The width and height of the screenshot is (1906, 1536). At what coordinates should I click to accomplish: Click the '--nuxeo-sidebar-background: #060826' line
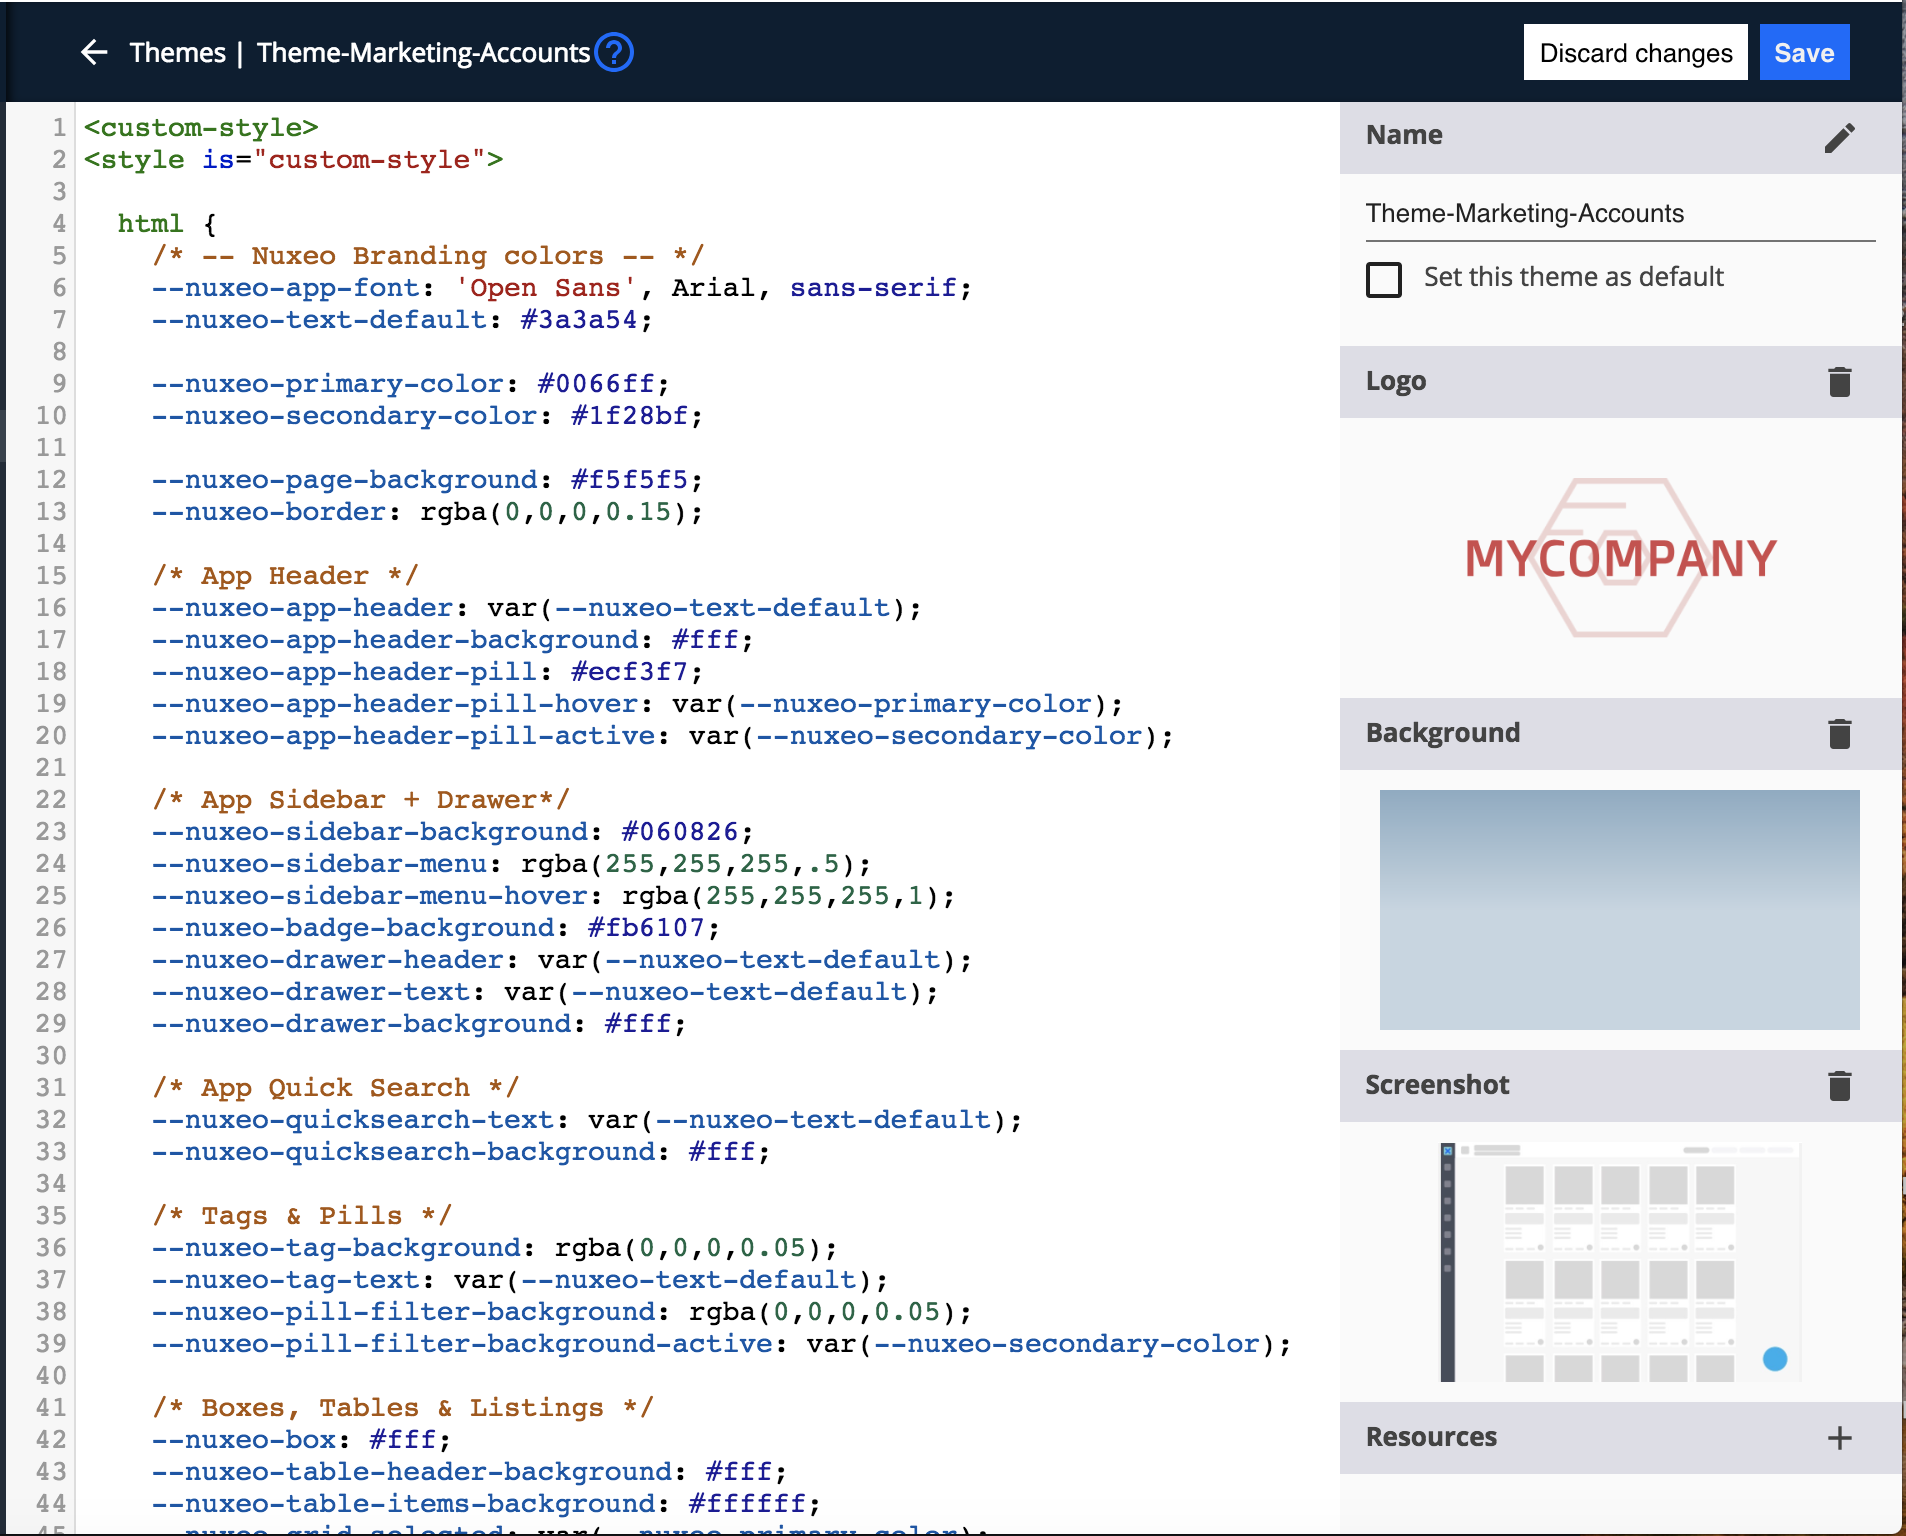tap(452, 832)
